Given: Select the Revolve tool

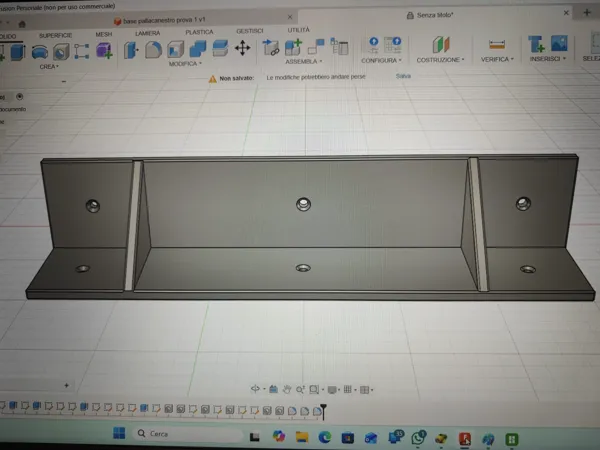Looking at the screenshot, I should tap(39, 52).
